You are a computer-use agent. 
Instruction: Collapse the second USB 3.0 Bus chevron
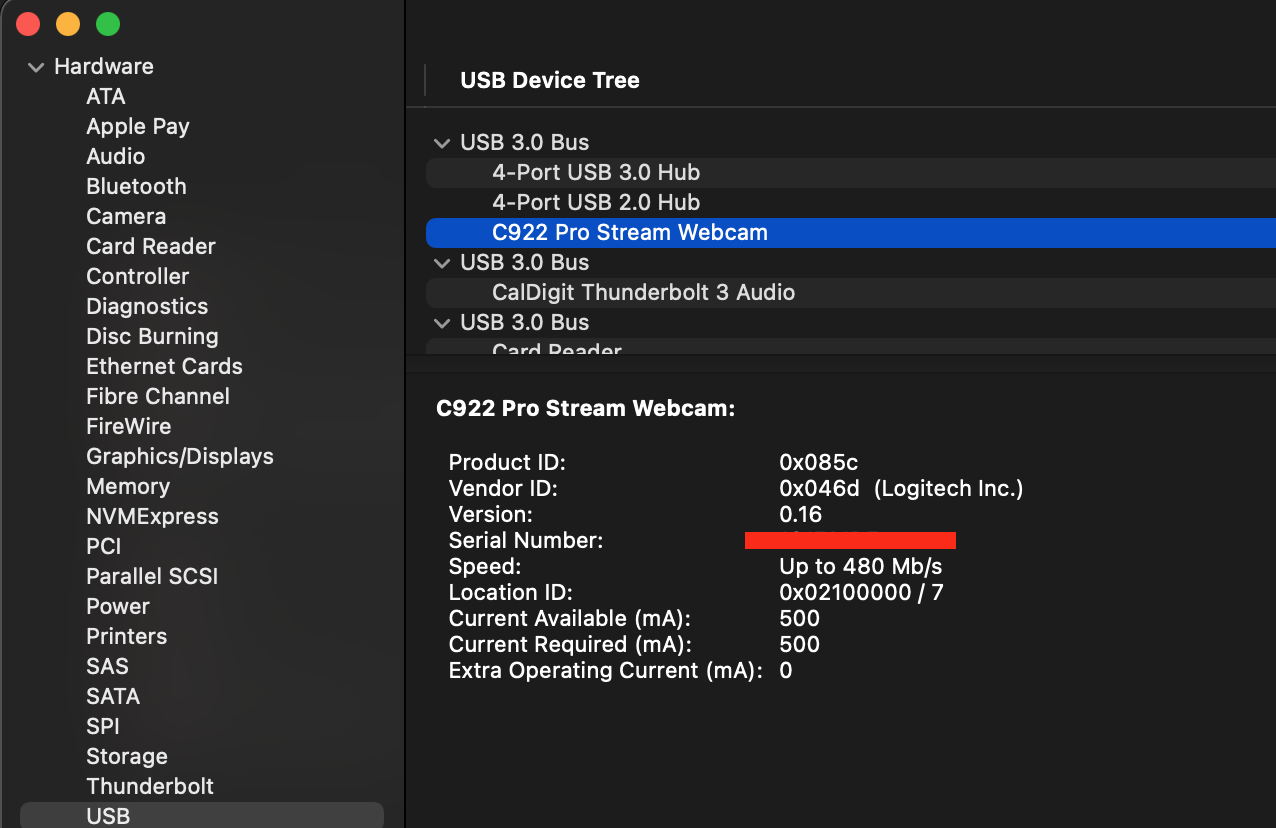point(441,263)
